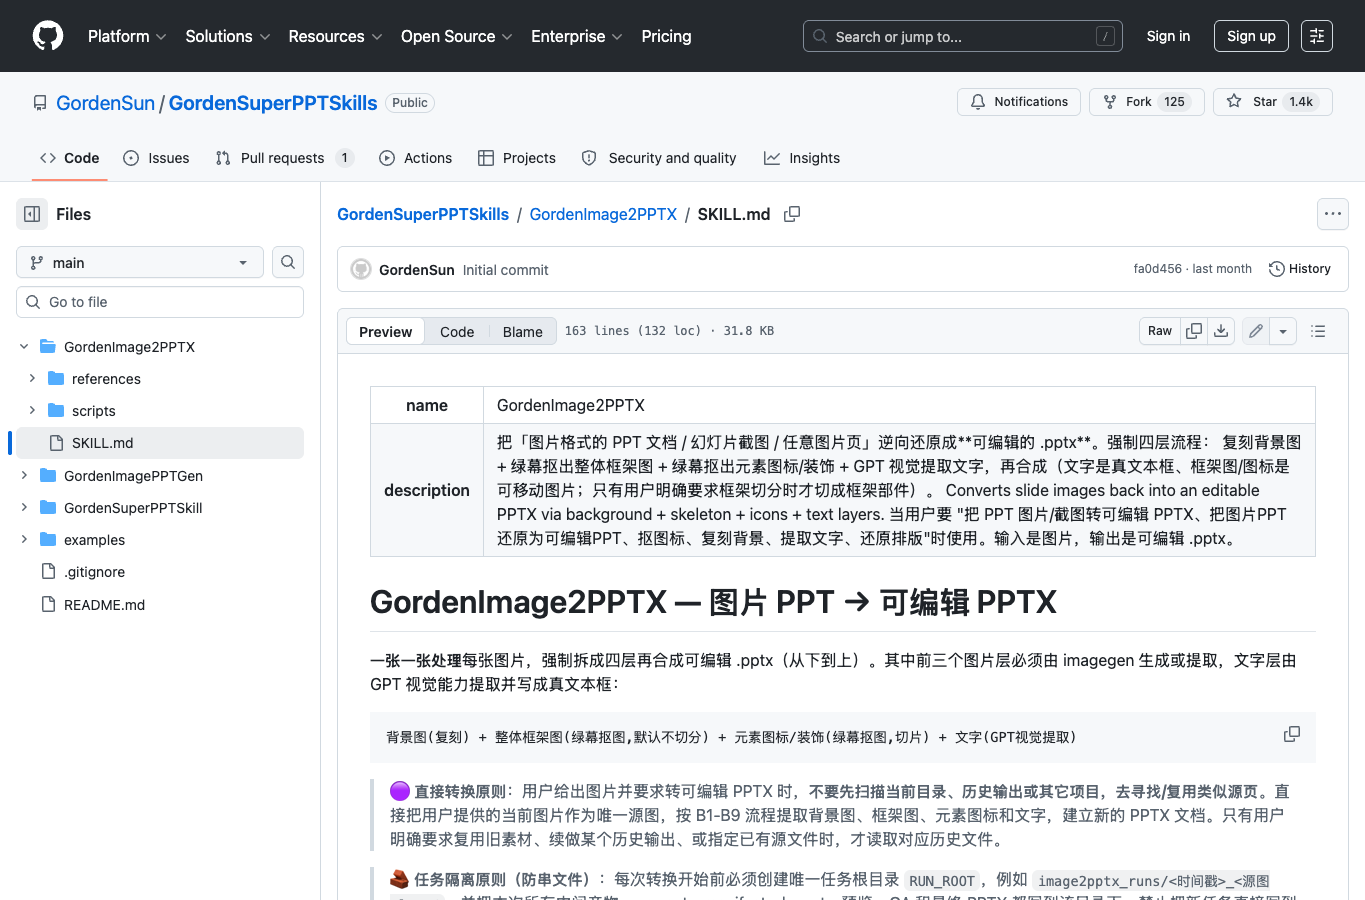Search files with the magnifier button

(288, 262)
